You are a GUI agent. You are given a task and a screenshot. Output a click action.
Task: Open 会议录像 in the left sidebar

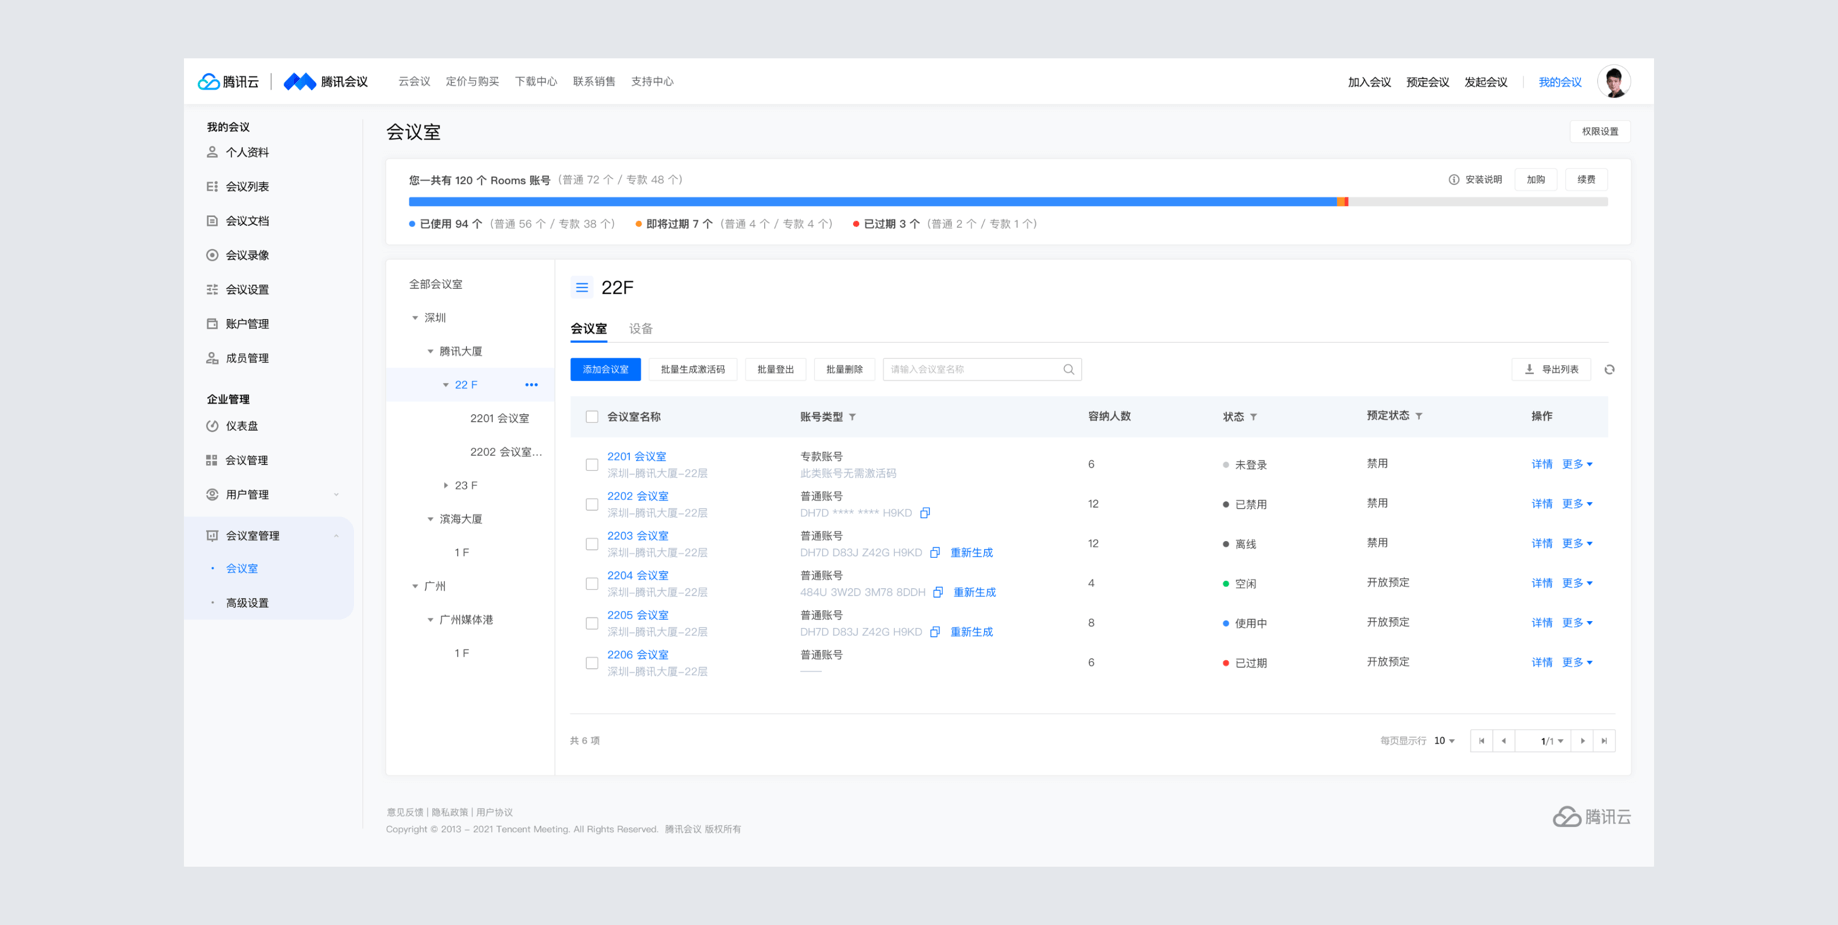247,256
